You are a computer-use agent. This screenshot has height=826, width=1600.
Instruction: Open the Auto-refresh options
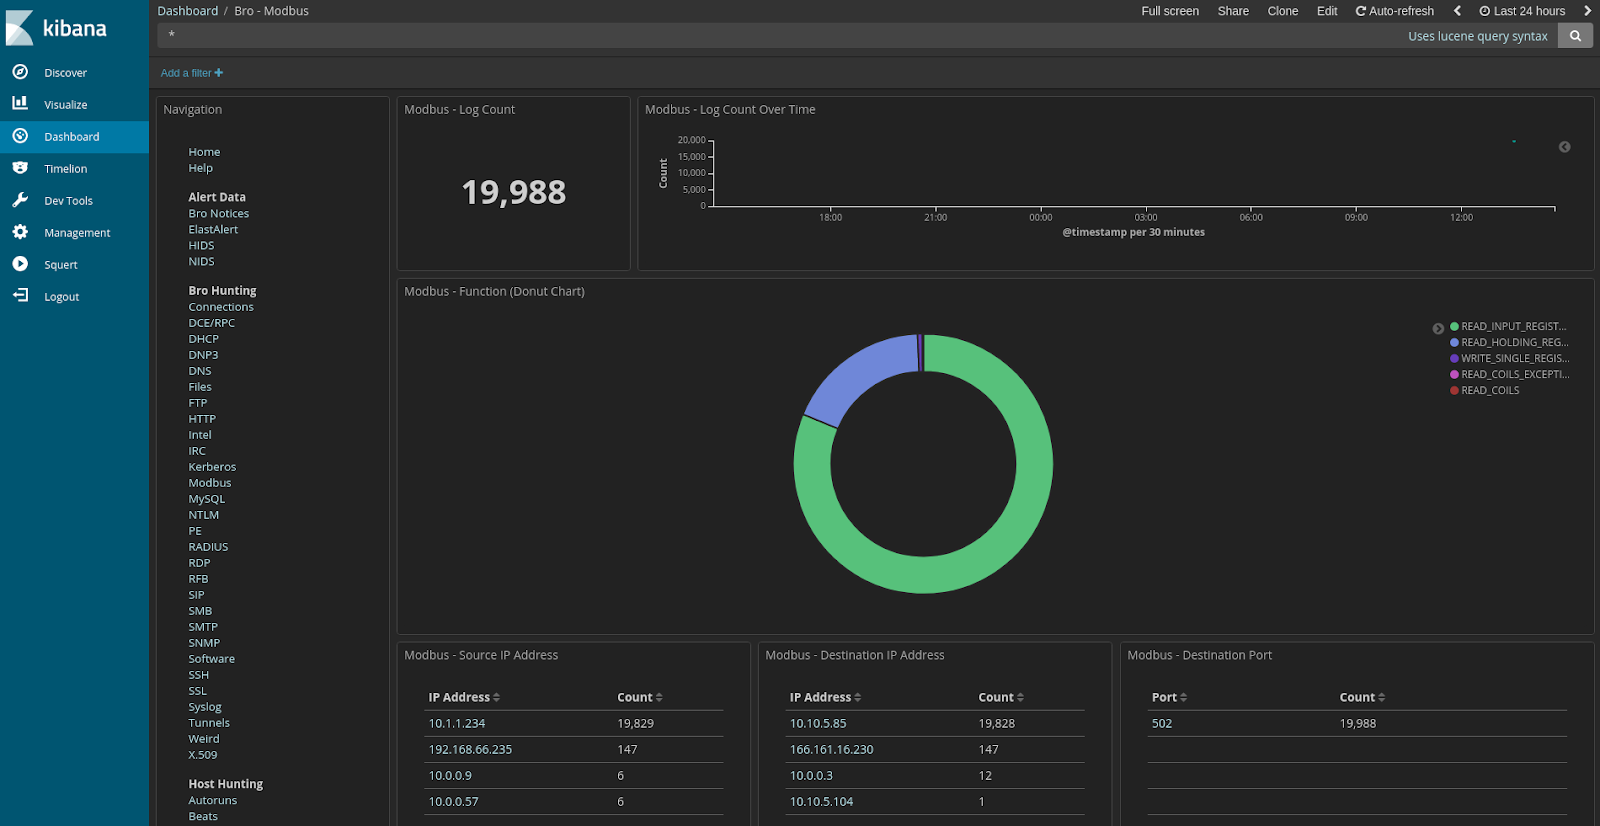(x=1394, y=11)
